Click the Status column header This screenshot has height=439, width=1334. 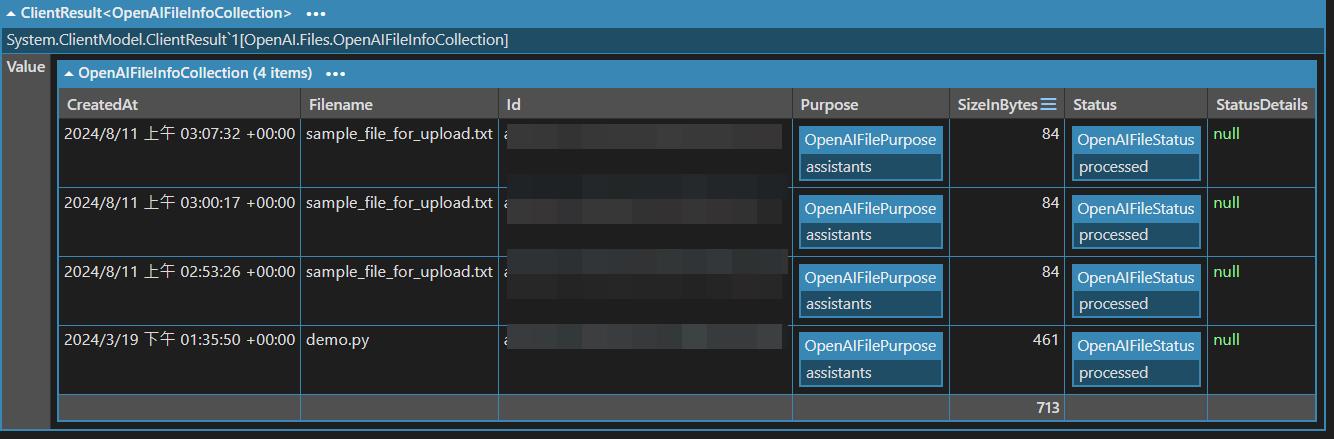pyautogui.click(x=1095, y=104)
